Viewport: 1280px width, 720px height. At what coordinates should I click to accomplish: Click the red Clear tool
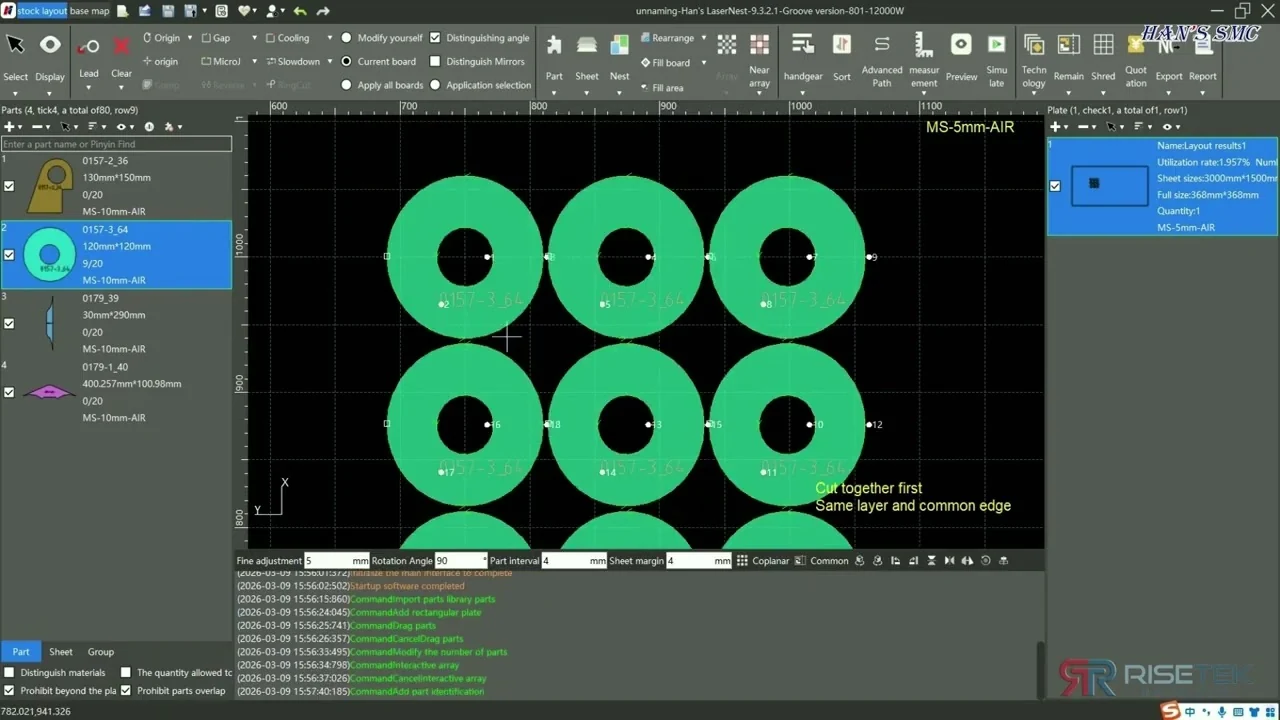point(121,47)
